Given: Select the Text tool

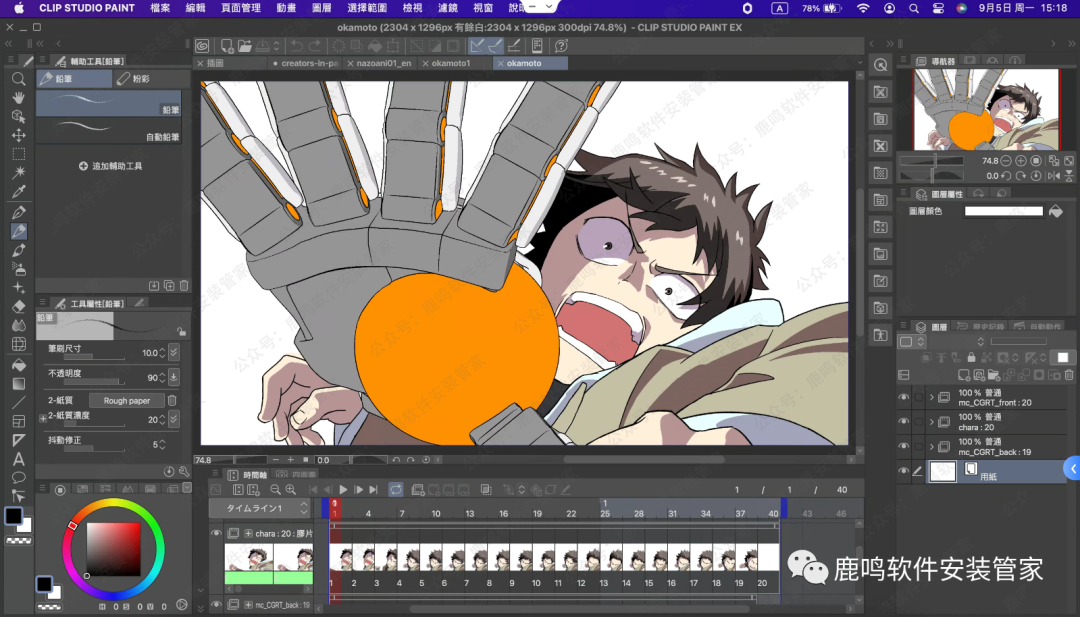Looking at the screenshot, I should [x=18, y=459].
